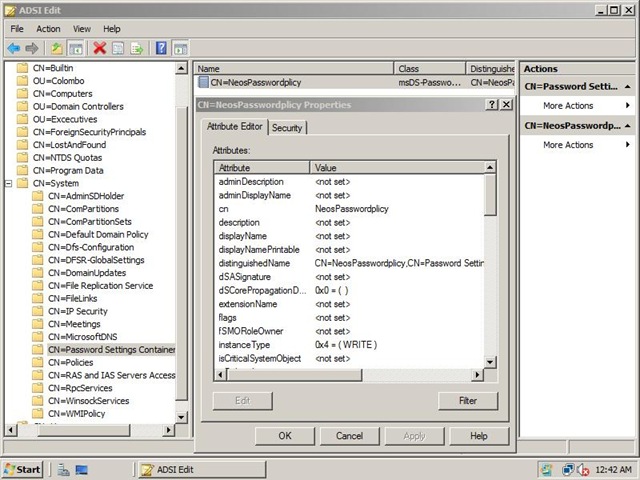Click the Up one level toolbar icon

coord(57,49)
